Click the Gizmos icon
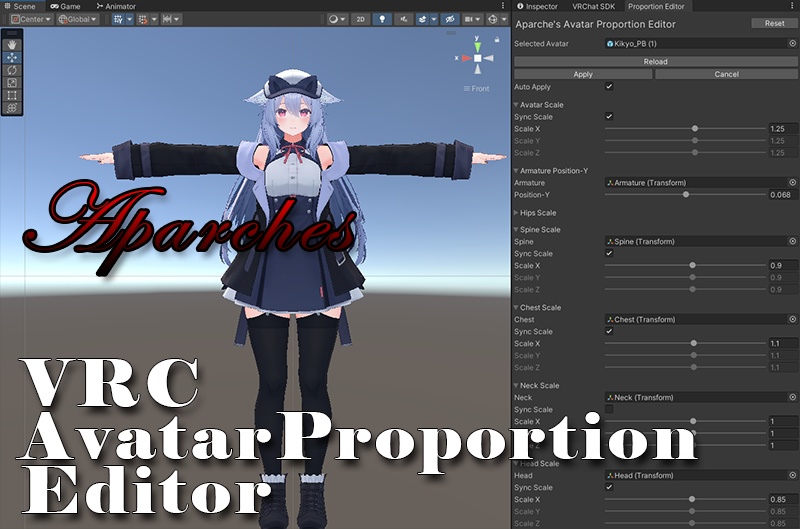This screenshot has width=800, height=529. click(492, 19)
